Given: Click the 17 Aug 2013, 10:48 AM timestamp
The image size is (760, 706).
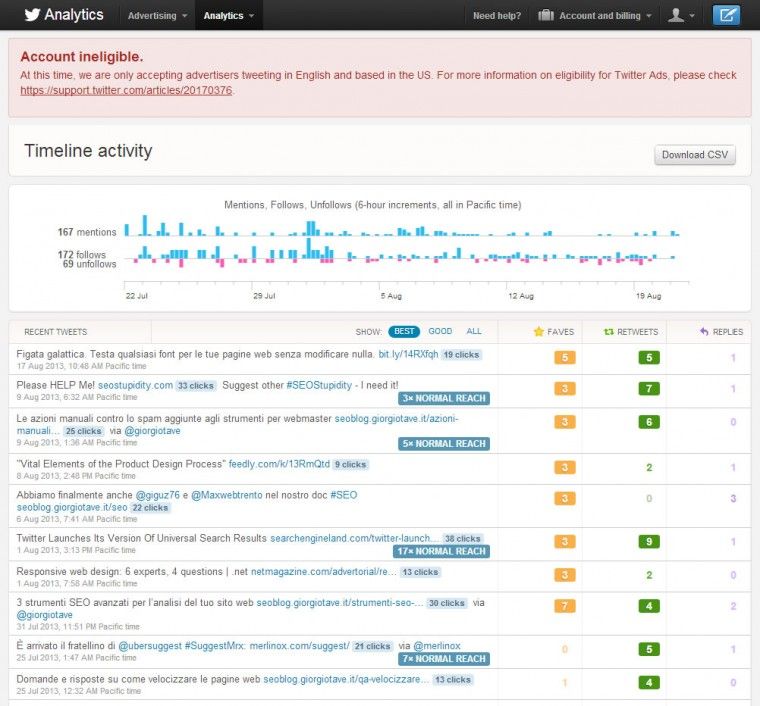Looking at the screenshot, I should [81, 366].
